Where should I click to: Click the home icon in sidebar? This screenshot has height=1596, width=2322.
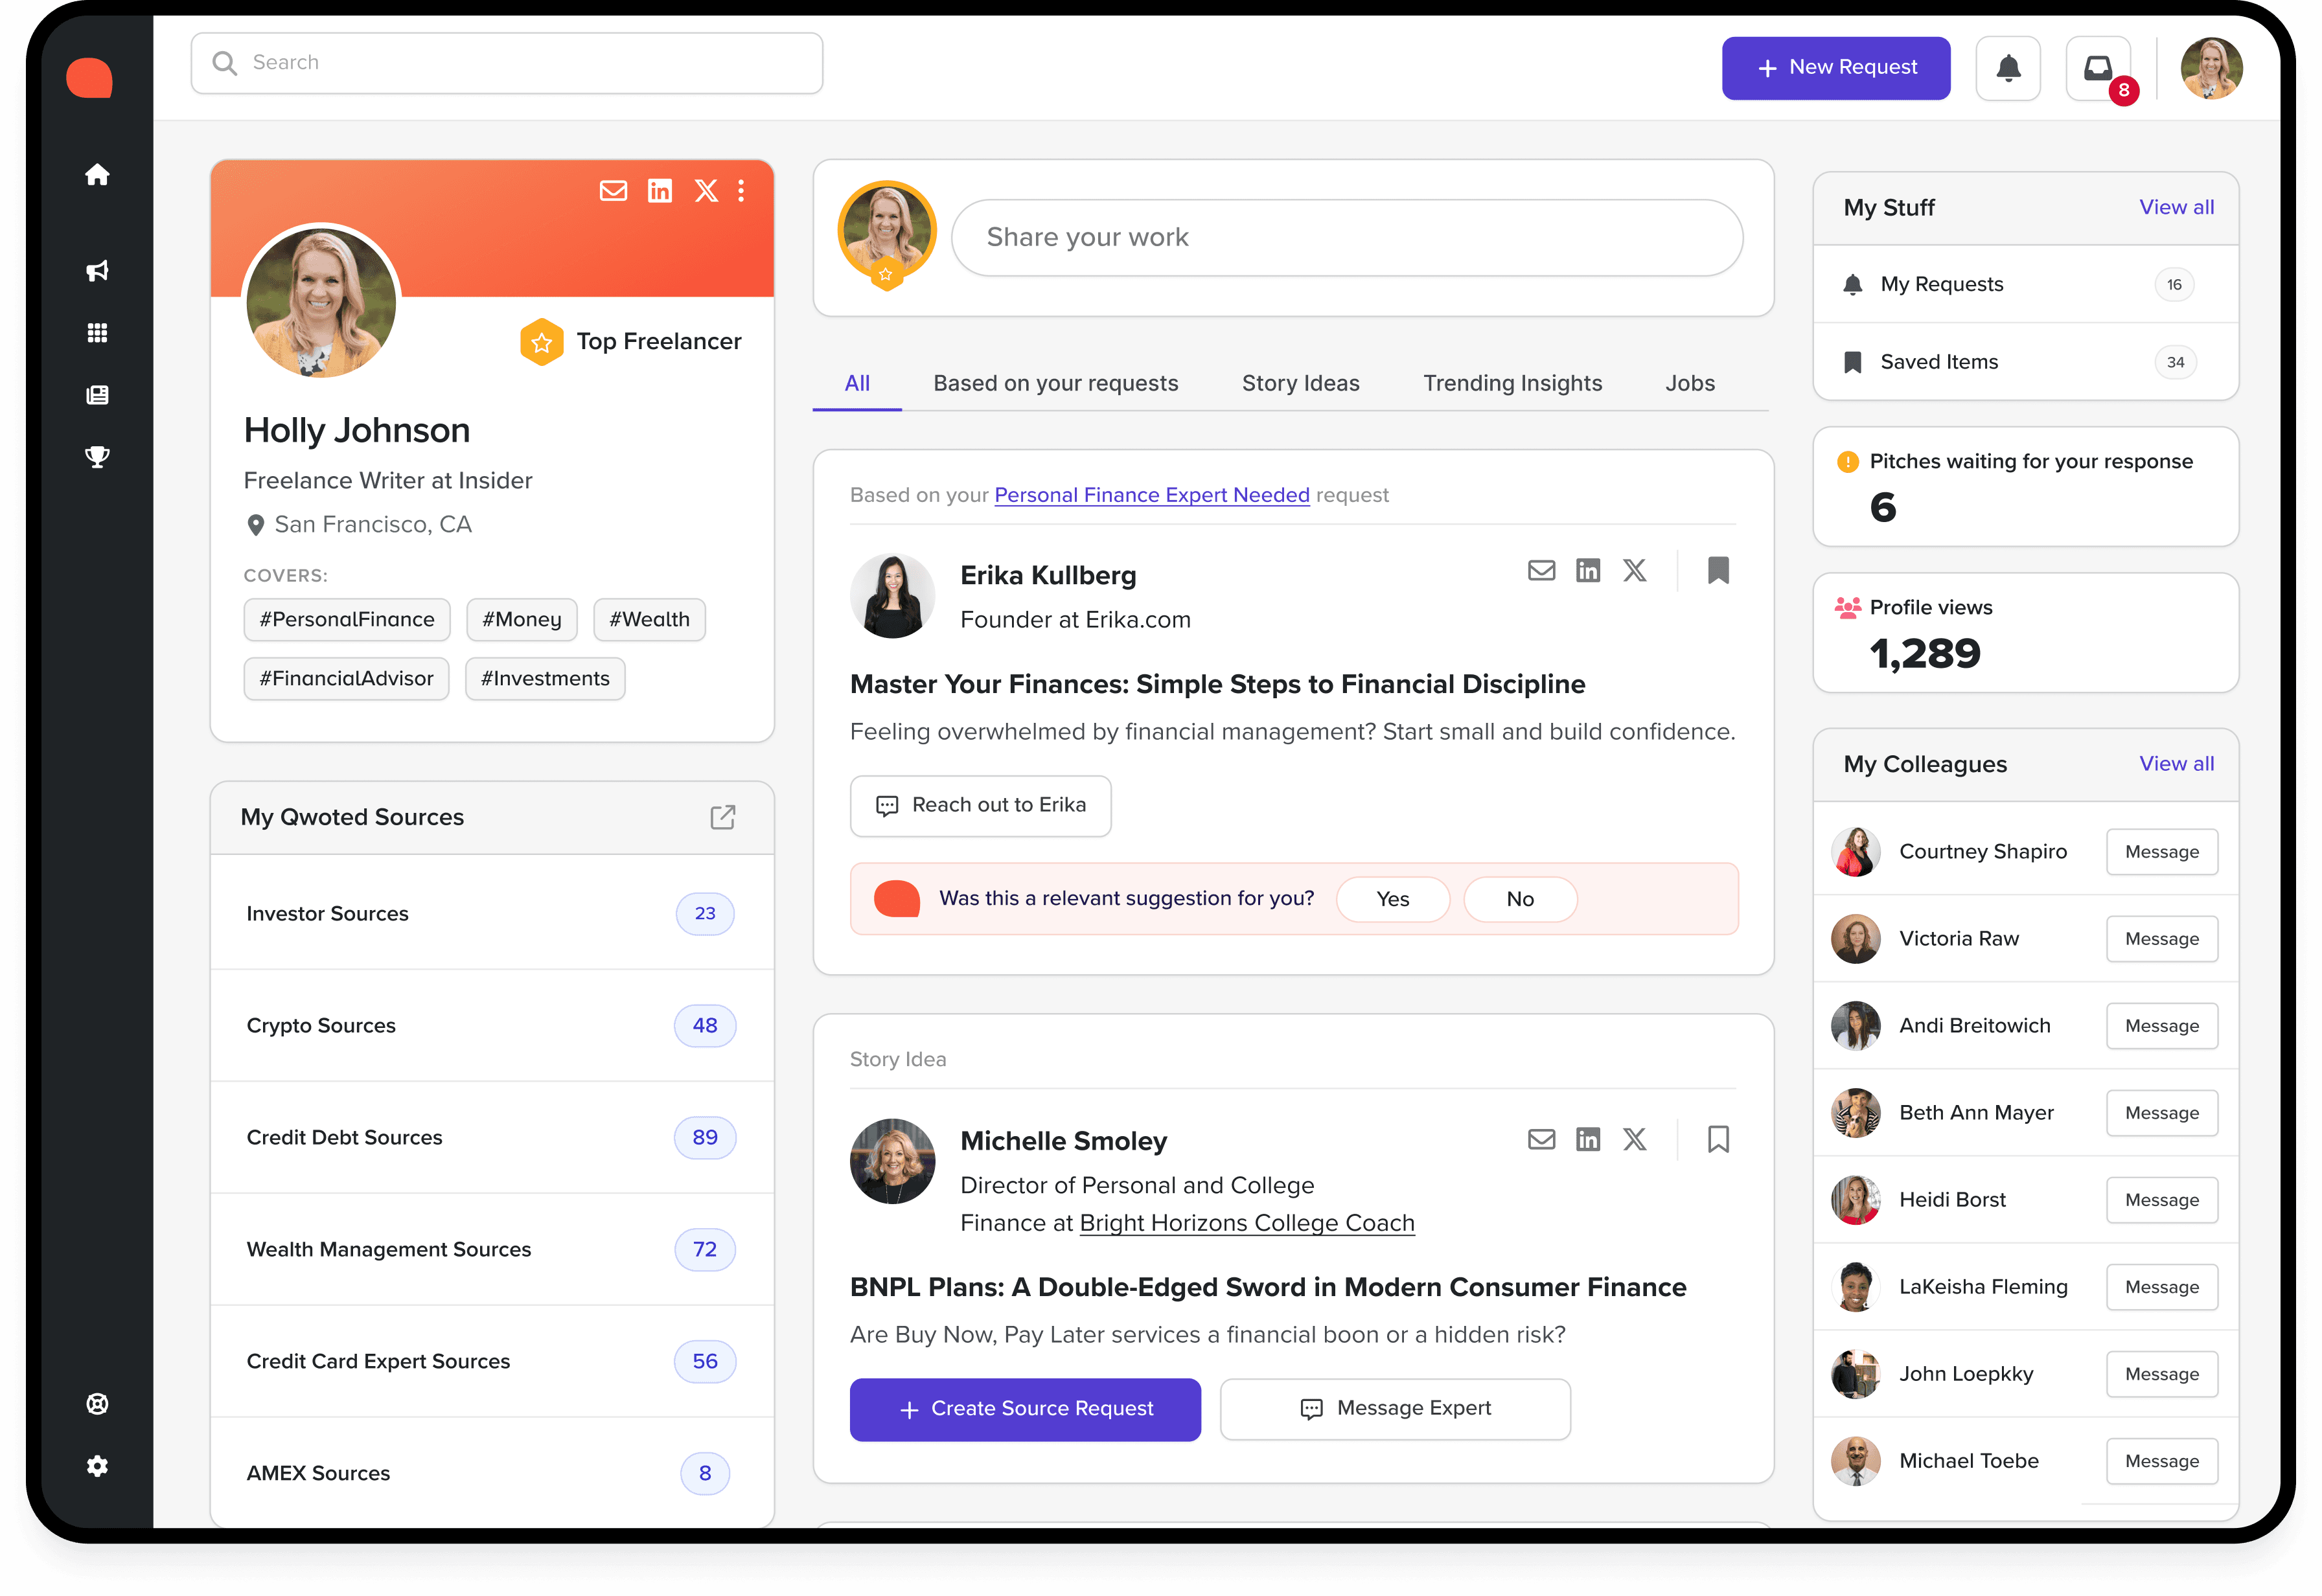[x=97, y=175]
